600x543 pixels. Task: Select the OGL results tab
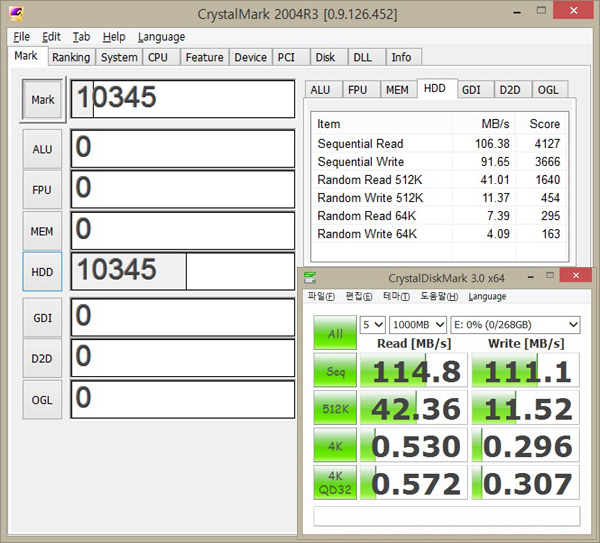548,89
